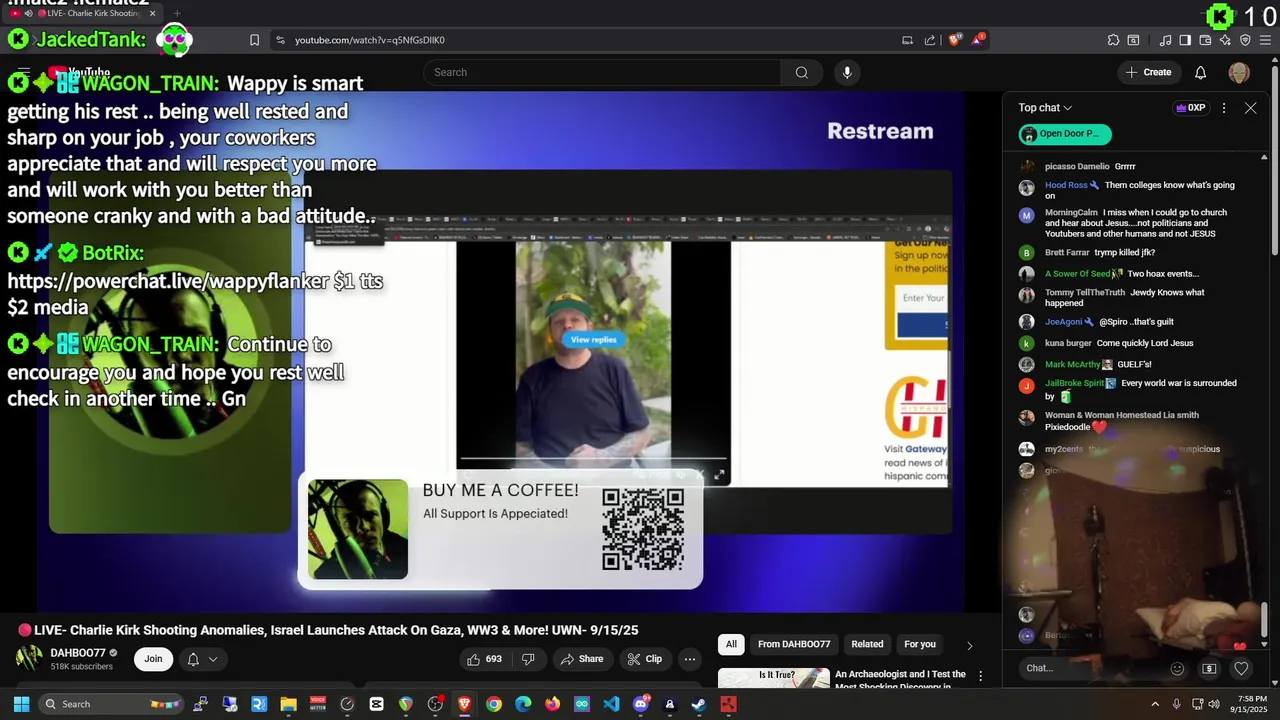The height and width of the screenshot is (720, 1280).
Task: Open the browser hamburger main menu
Action: coord(1266,40)
